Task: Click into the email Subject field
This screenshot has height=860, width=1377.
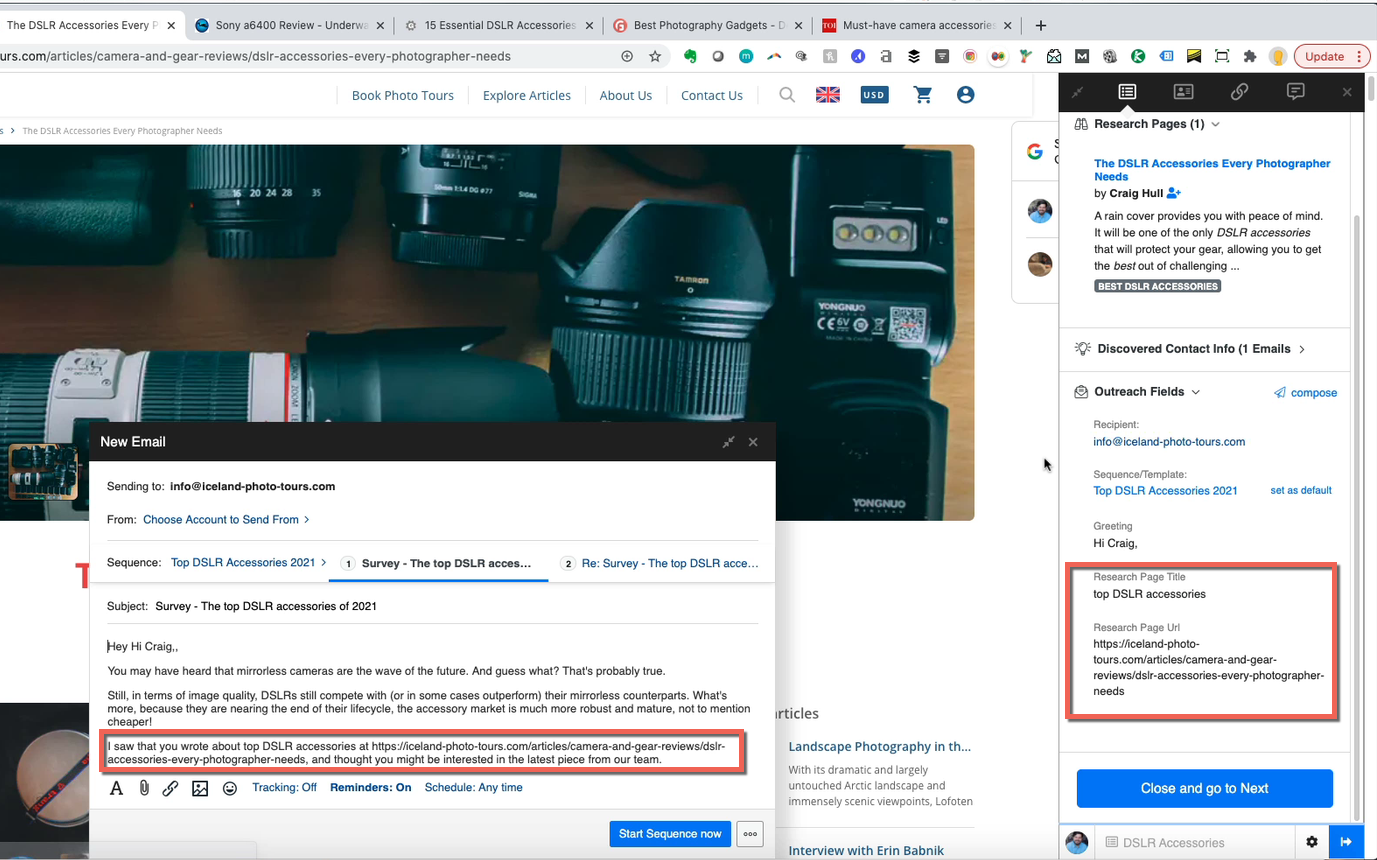Action: tap(450, 606)
